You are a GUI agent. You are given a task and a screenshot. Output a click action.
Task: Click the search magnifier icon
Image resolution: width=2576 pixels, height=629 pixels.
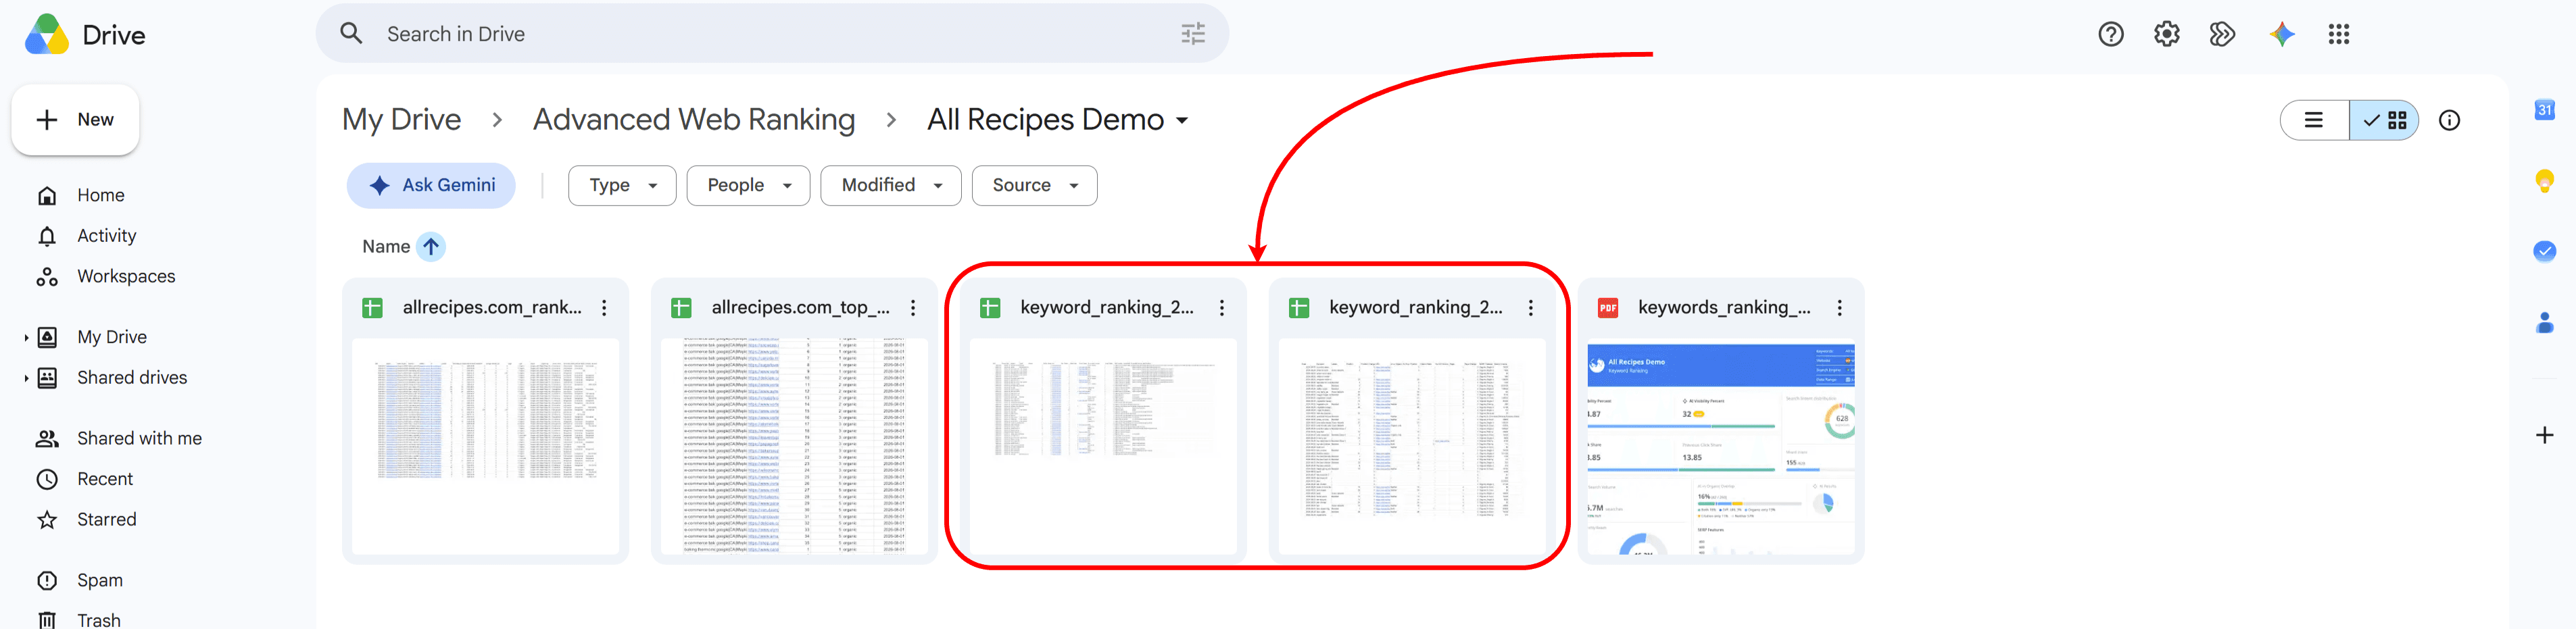(x=351, y=34)
